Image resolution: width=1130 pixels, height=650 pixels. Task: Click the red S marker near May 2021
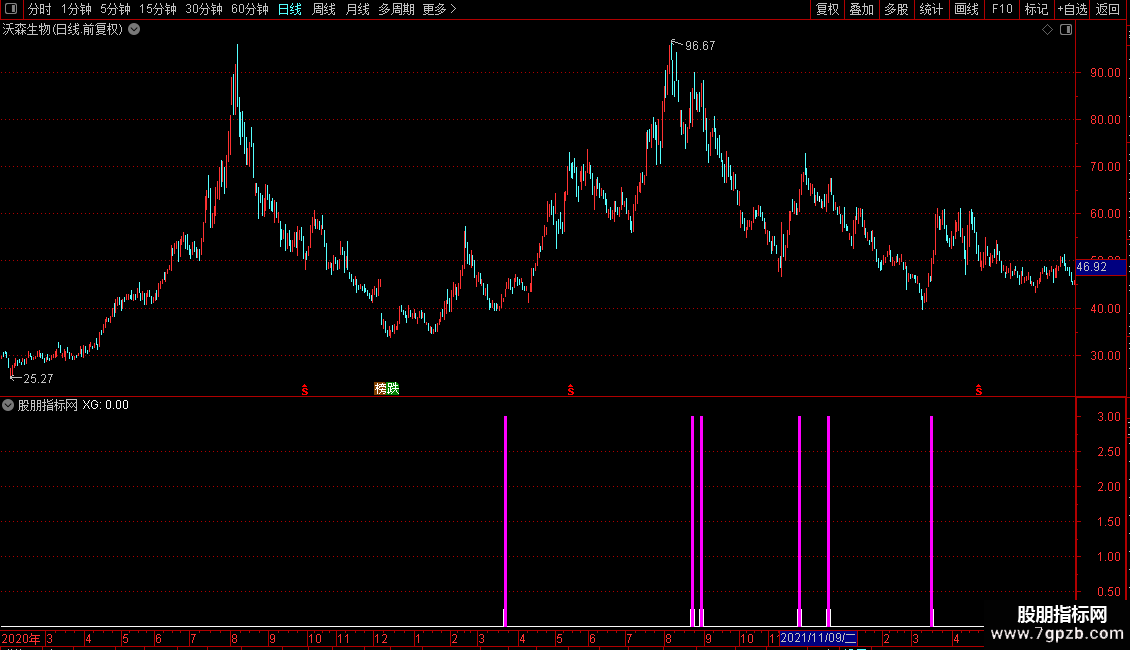pyautogui.click(x=571, y=390)
